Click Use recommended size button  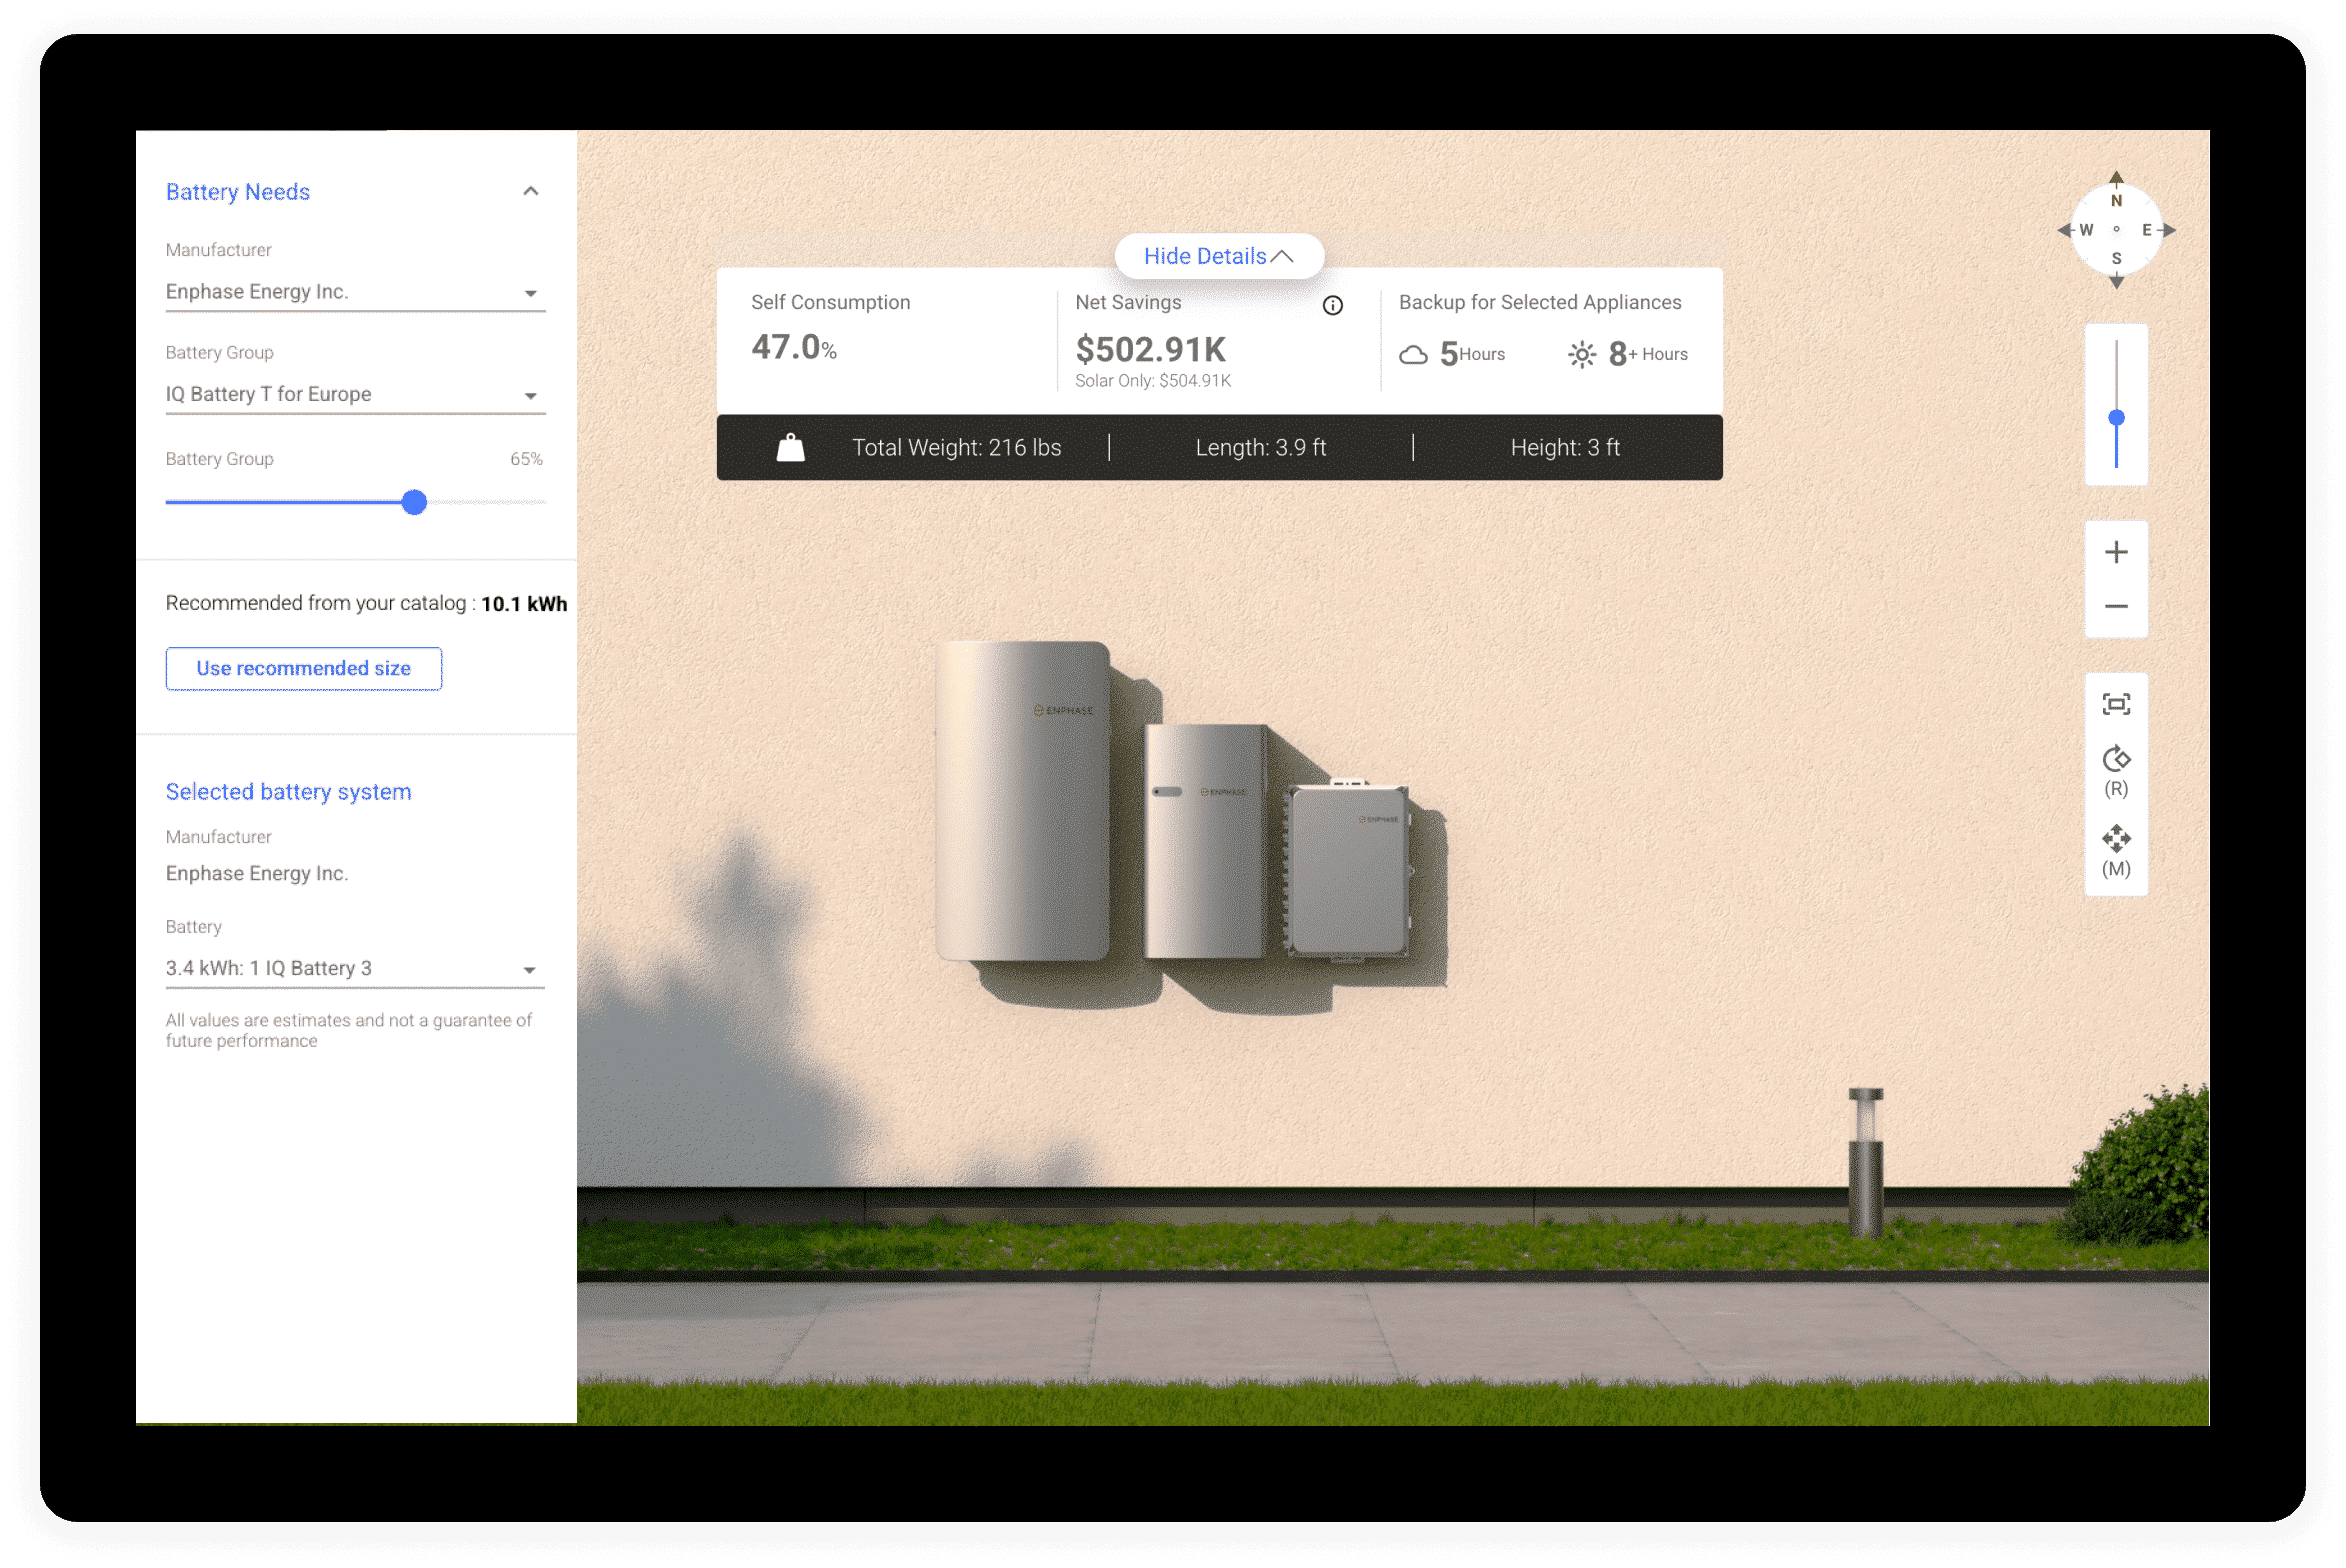click(304, 668)
